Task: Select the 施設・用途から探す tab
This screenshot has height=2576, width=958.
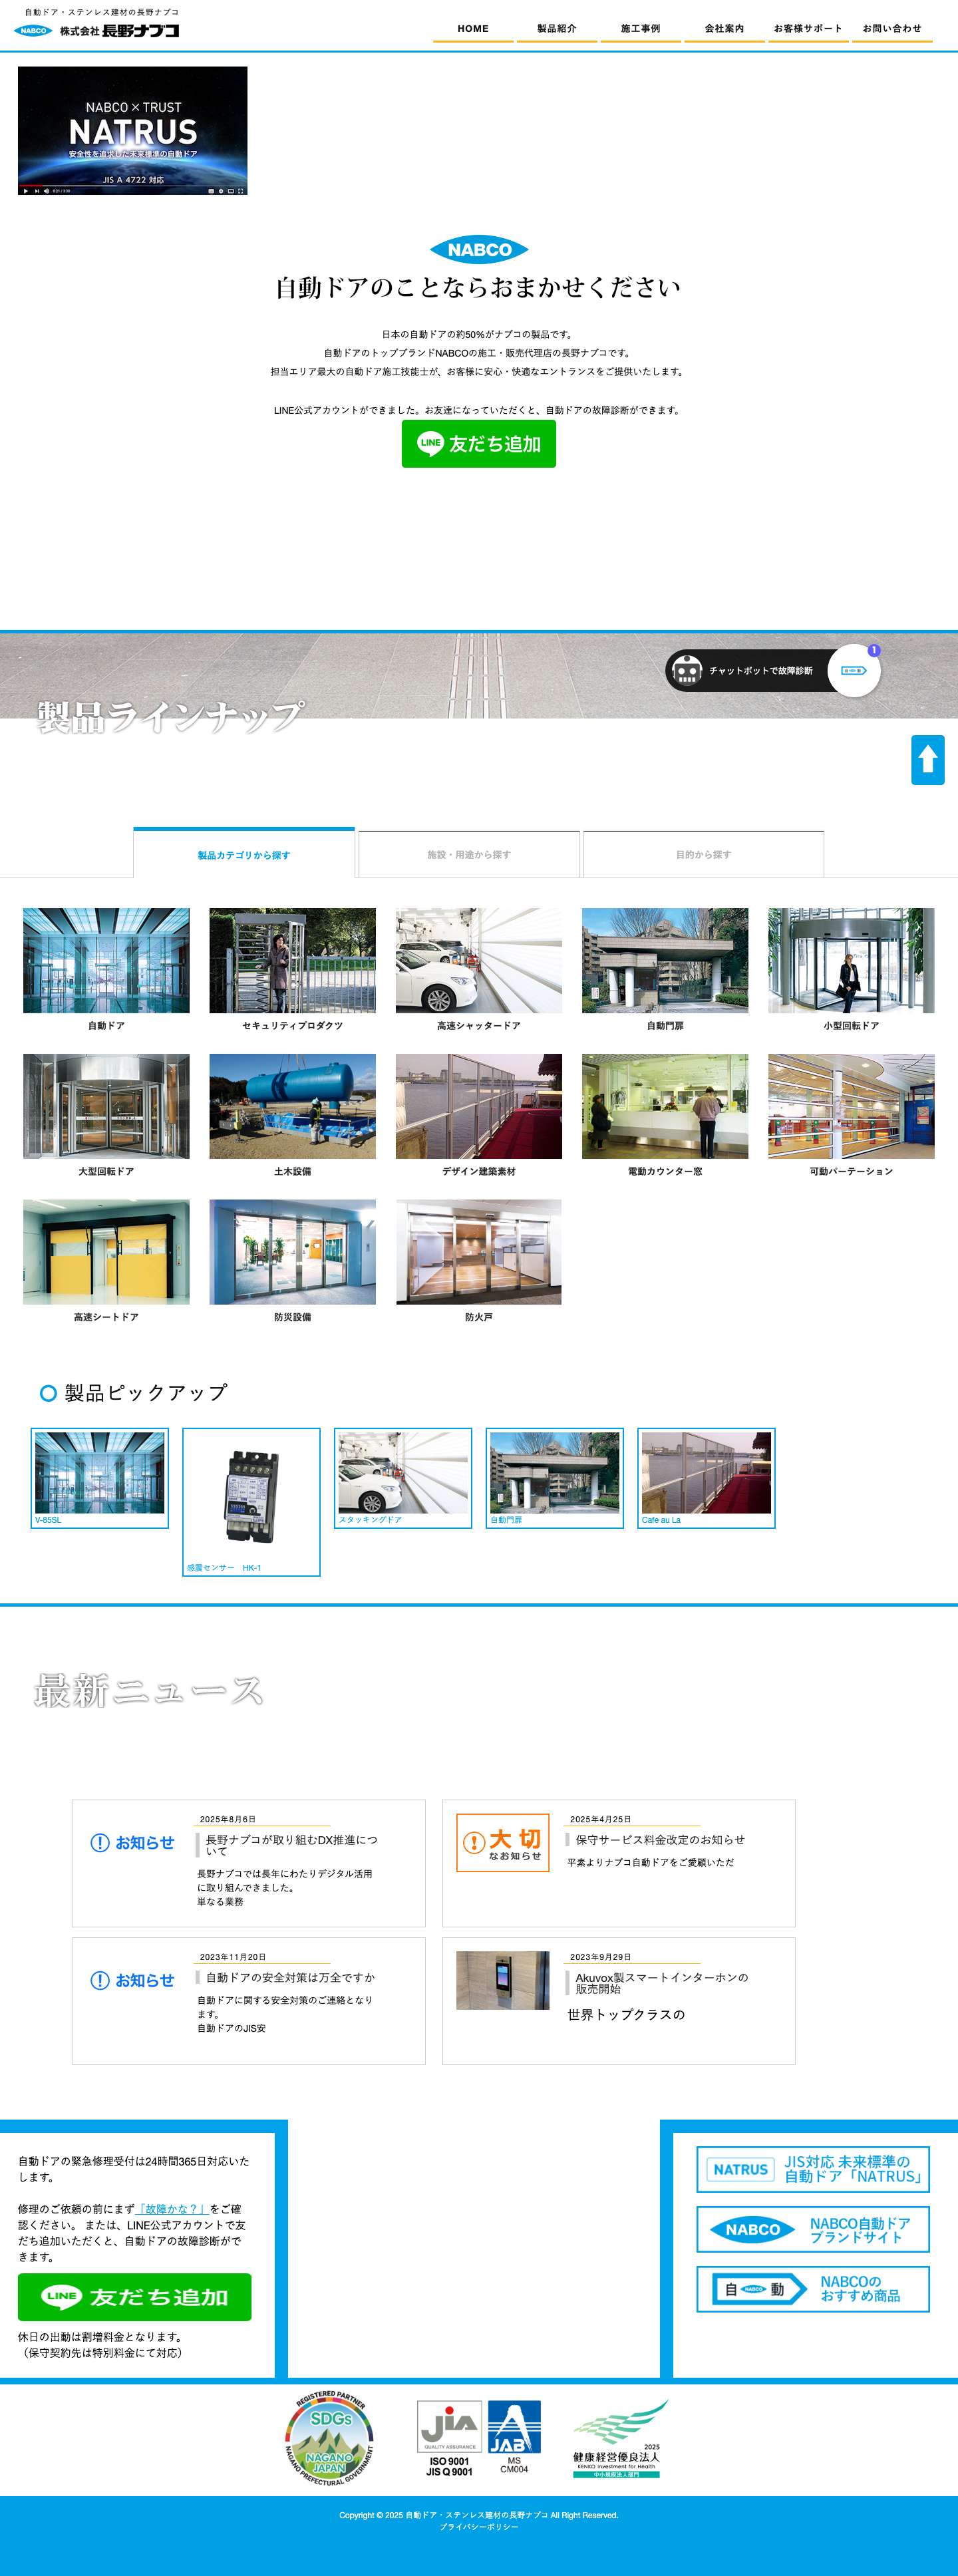Action: (469, 854)
